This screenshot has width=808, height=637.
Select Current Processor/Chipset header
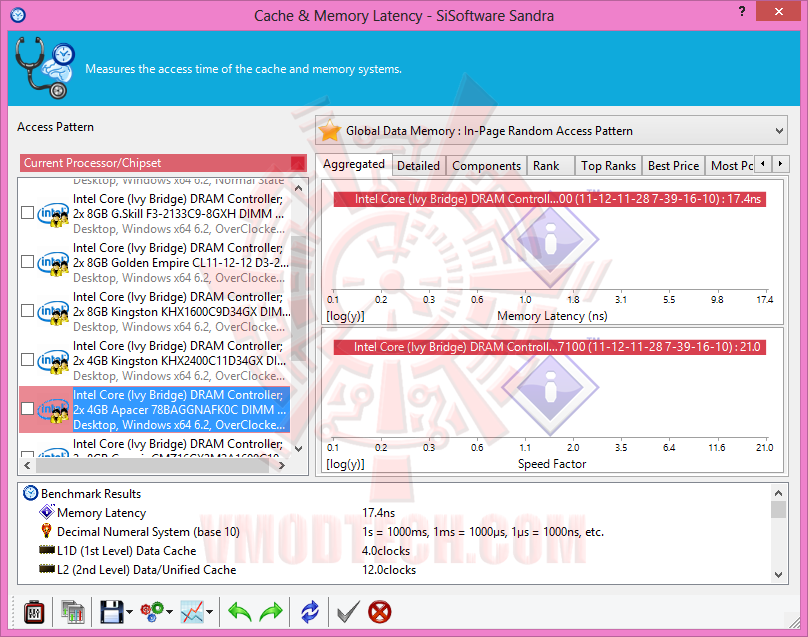coord(163,163)
